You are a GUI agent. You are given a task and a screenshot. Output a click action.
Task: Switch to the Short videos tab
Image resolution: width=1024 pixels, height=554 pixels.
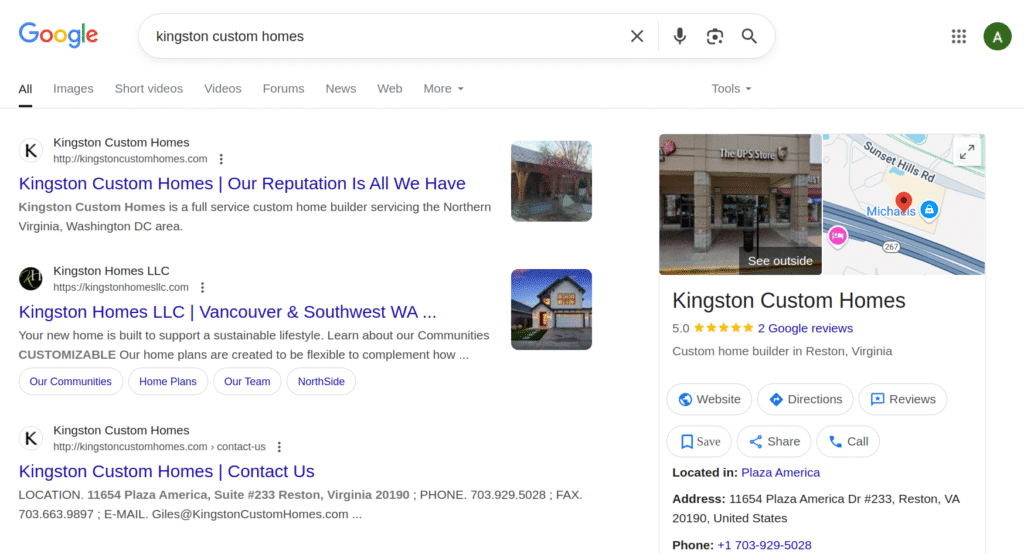pos(149,89)
